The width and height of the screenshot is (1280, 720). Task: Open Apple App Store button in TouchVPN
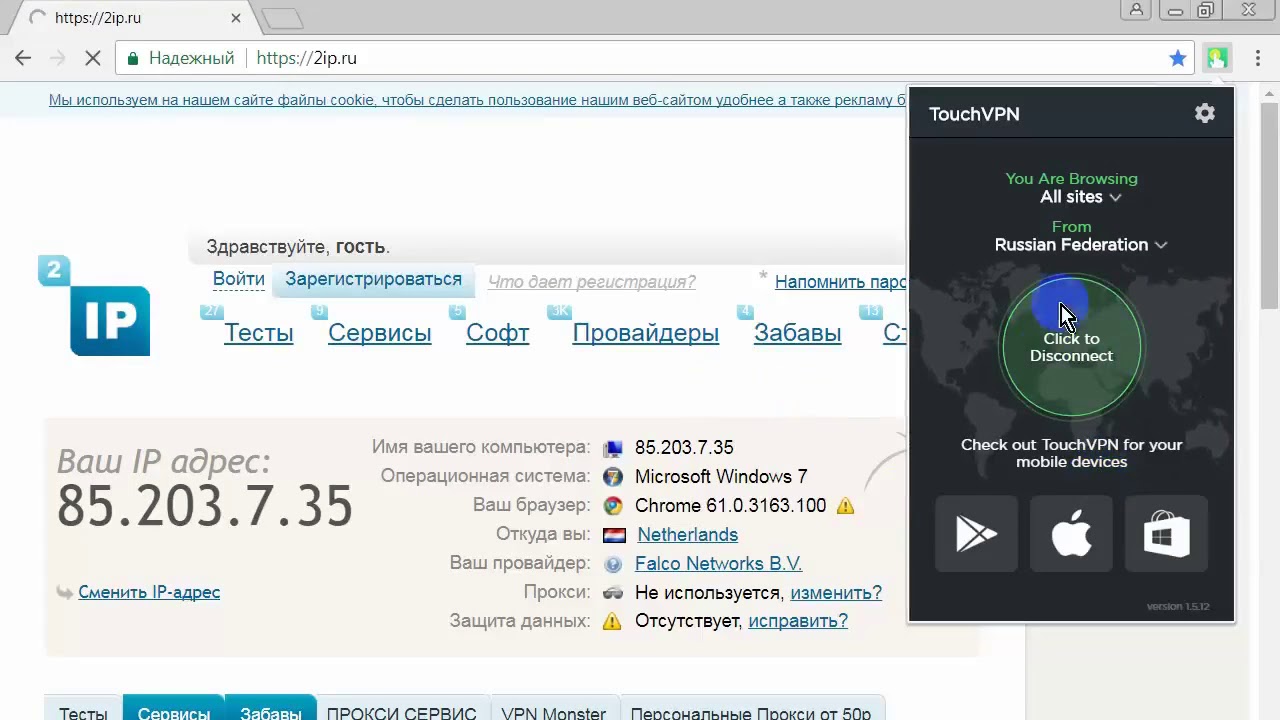pos(1071,534)
